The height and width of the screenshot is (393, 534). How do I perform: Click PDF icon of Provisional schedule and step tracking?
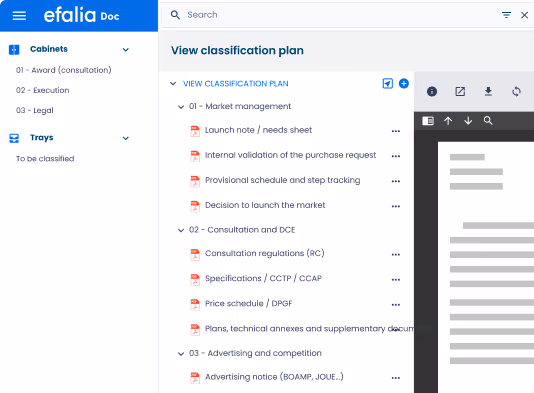pyautogui.click(x=195, y=181)
